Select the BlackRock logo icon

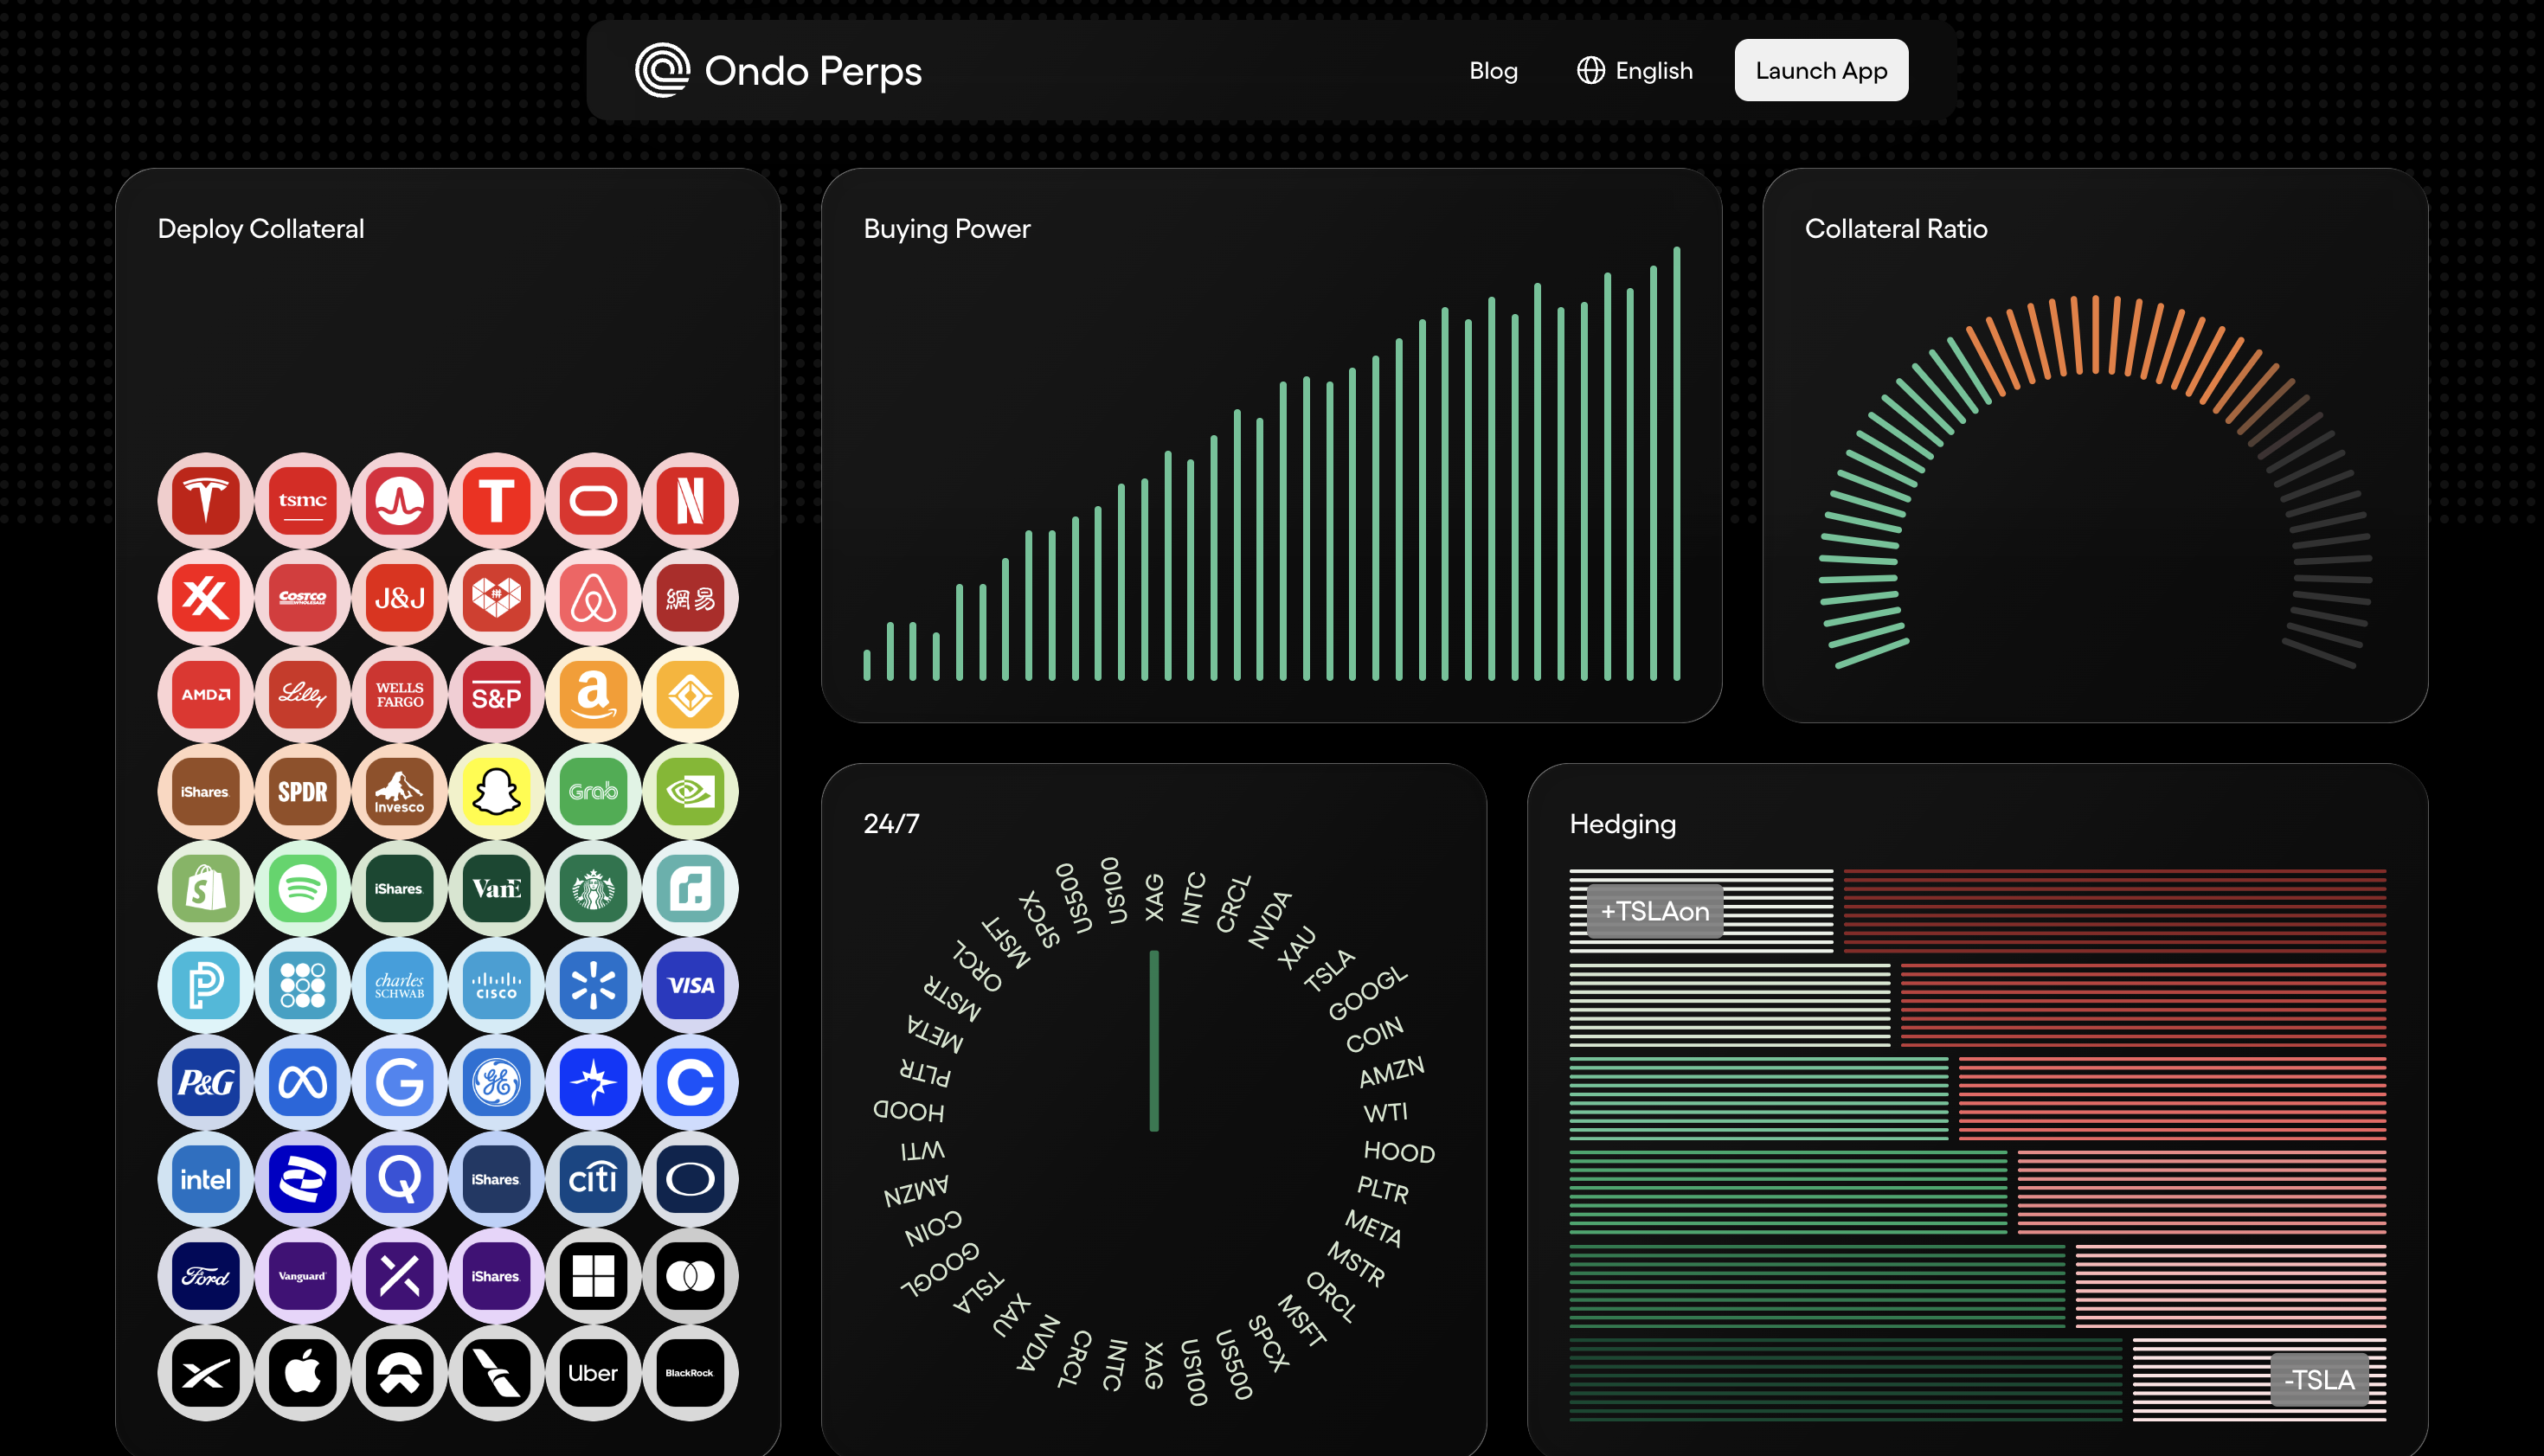pyautogui.click(x=690, y=1373)
